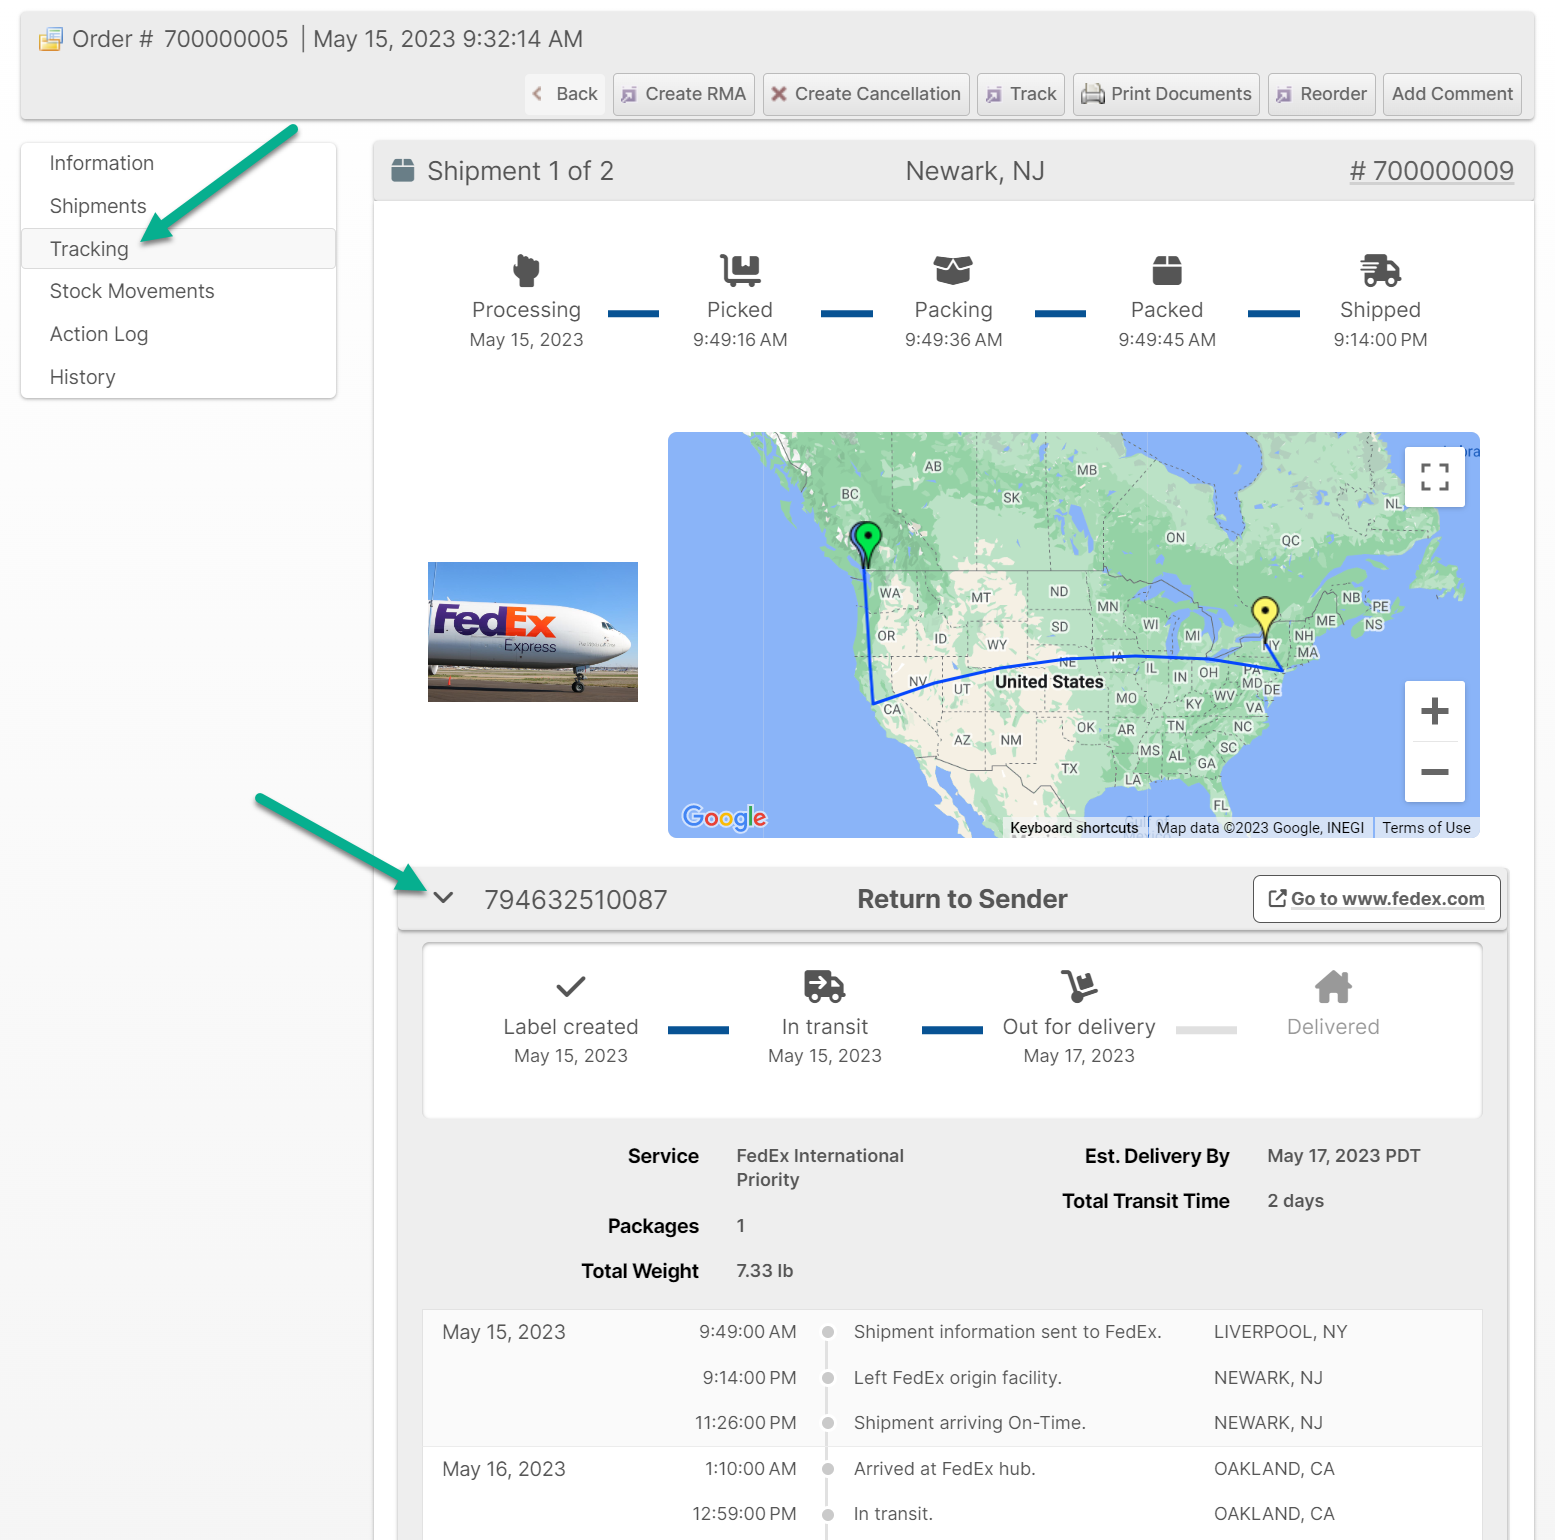Collapse tracking number 794632510087 details

444,898
